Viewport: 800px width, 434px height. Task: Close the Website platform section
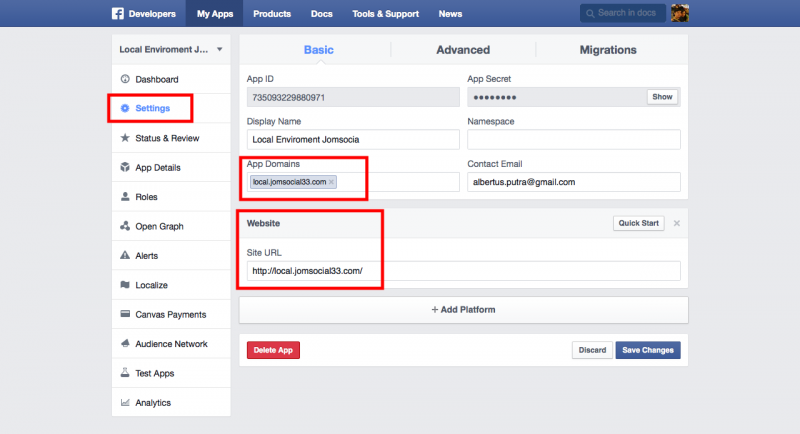click(x=677, y=223)
